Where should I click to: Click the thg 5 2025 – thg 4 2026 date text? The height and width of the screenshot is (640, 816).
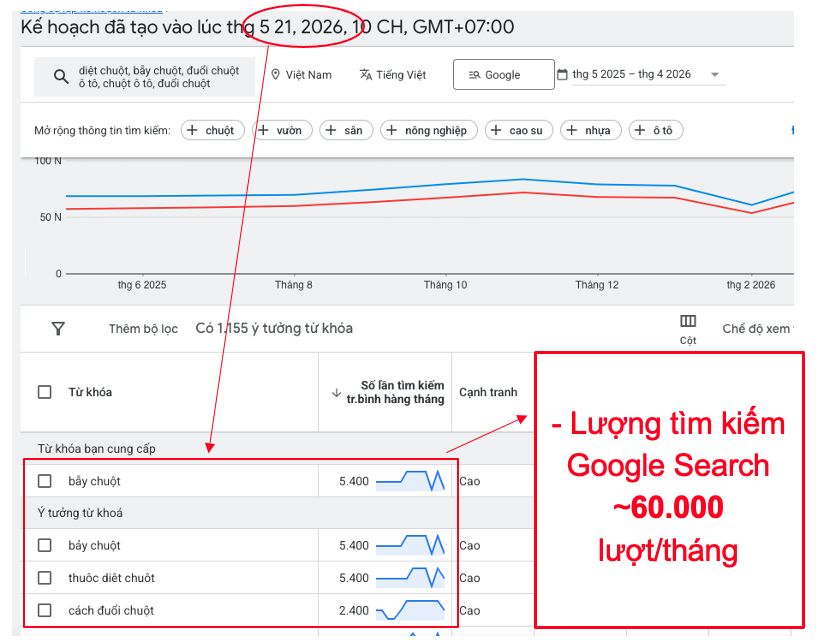[631, 74]
